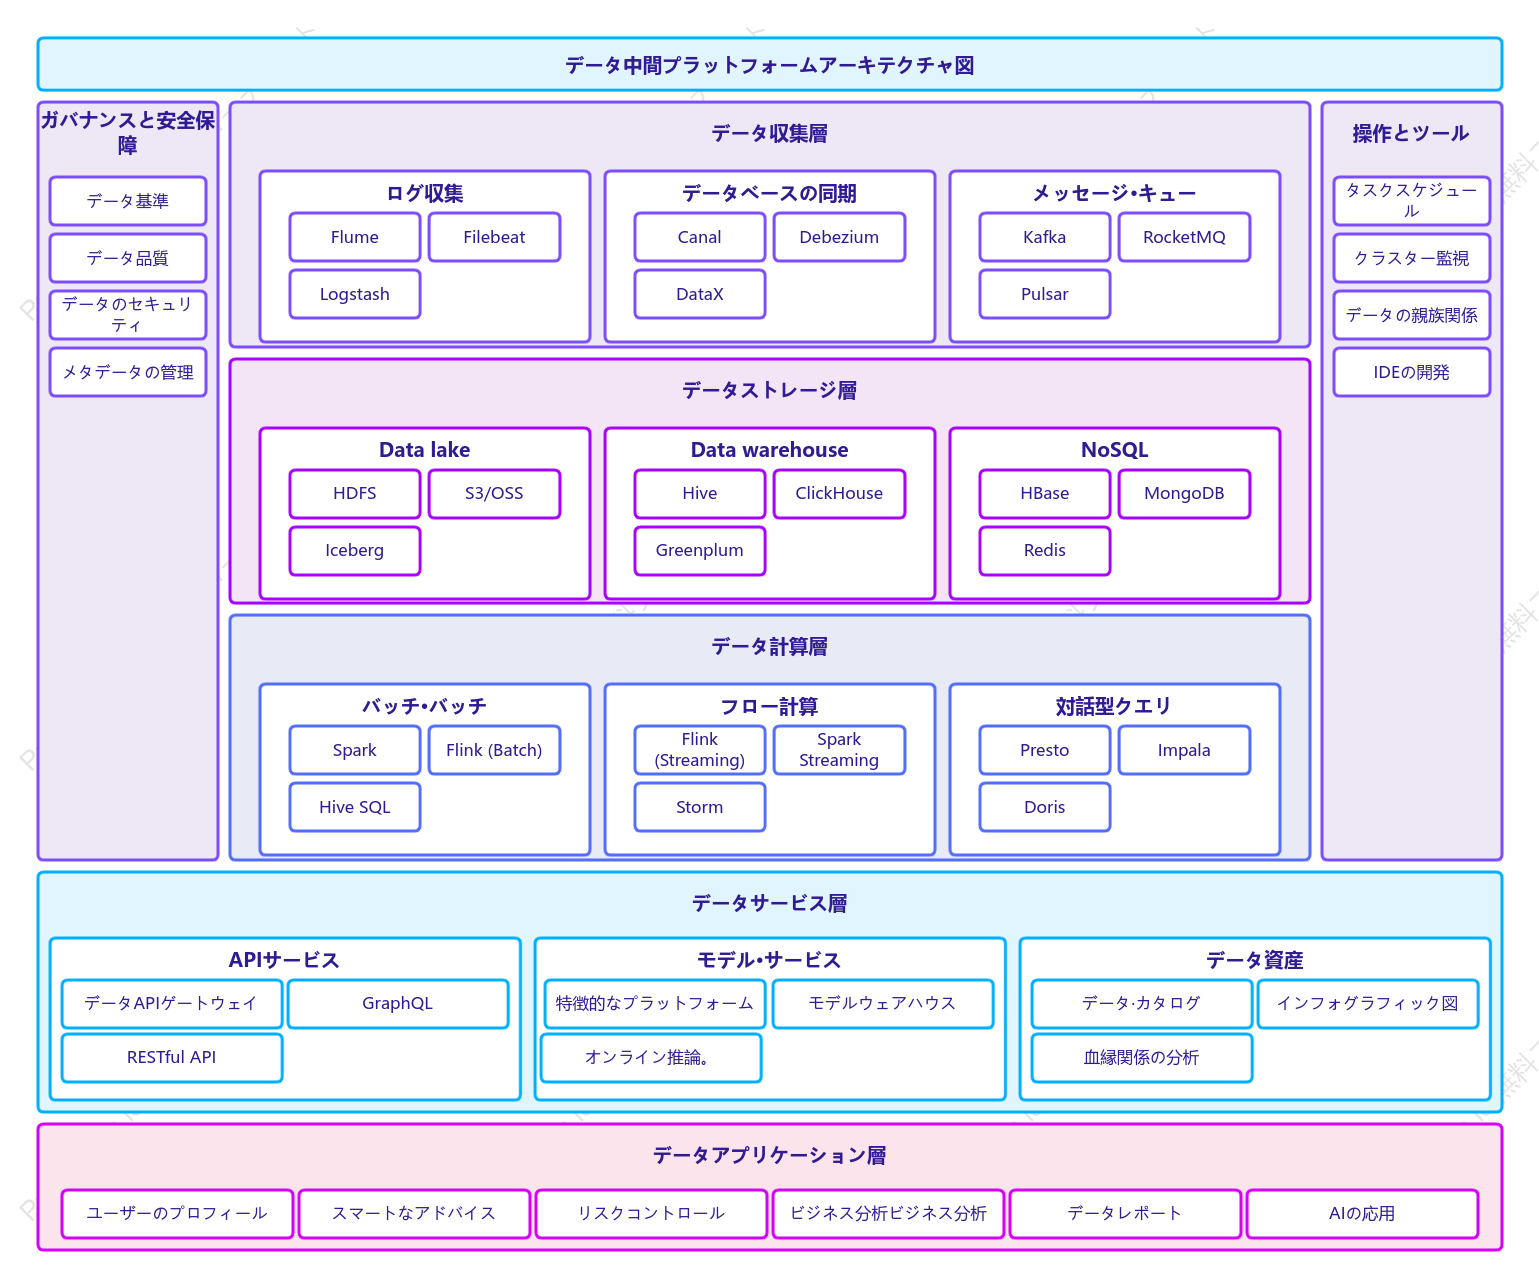
Task: Select the データ収集層 heading
Action: coord(770,133)
